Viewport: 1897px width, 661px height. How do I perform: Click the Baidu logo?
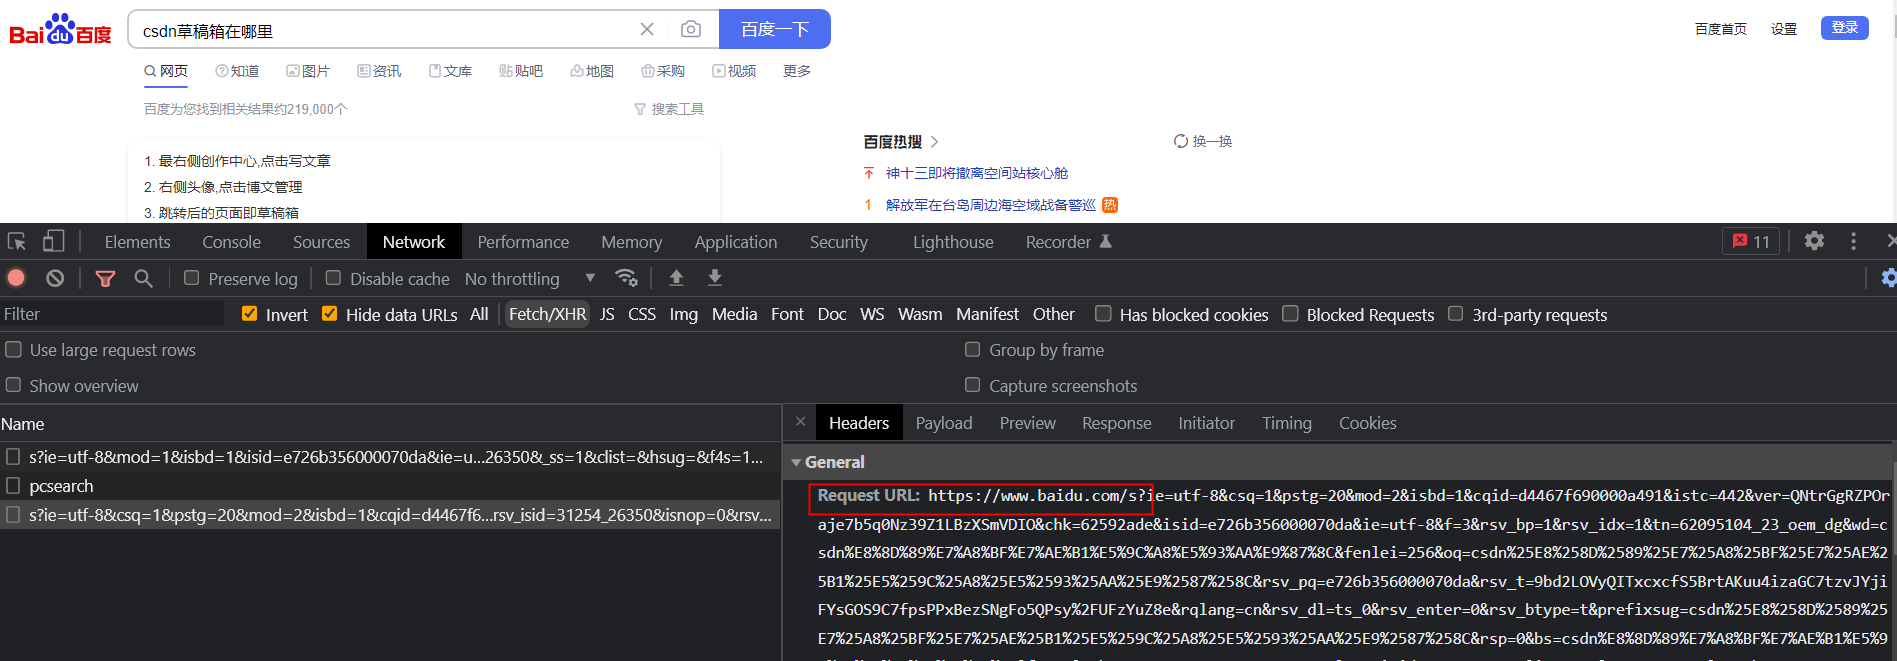pyautogui.click(x=60, y=29)
